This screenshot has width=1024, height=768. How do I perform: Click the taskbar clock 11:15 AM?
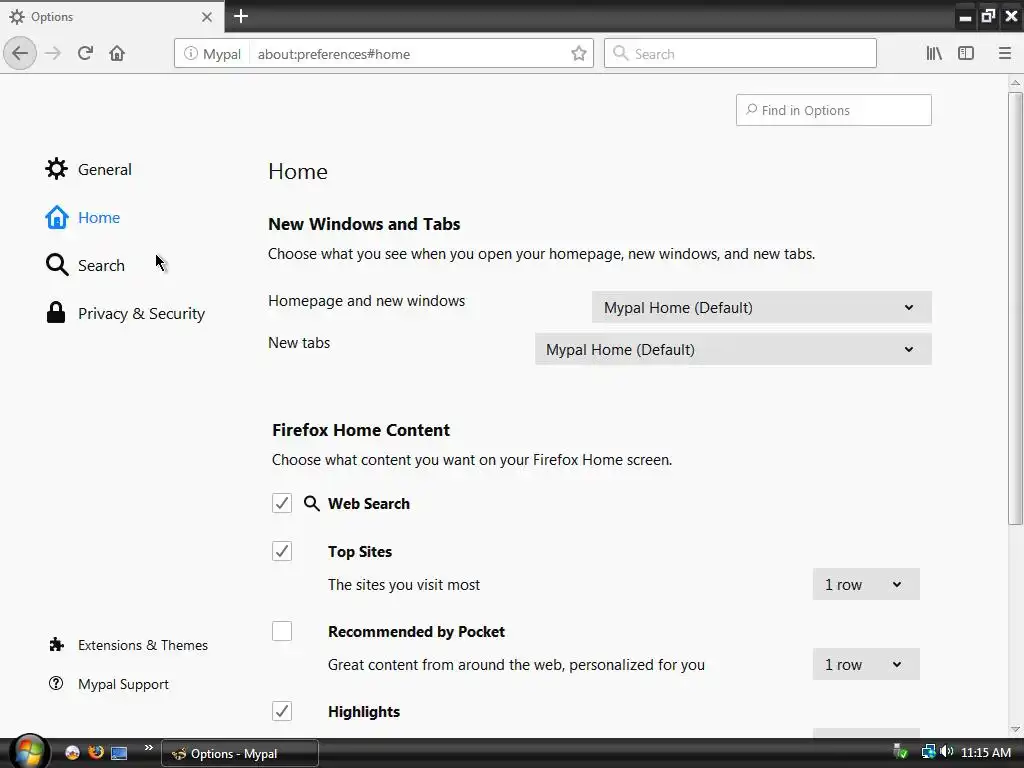click(986, 752)
